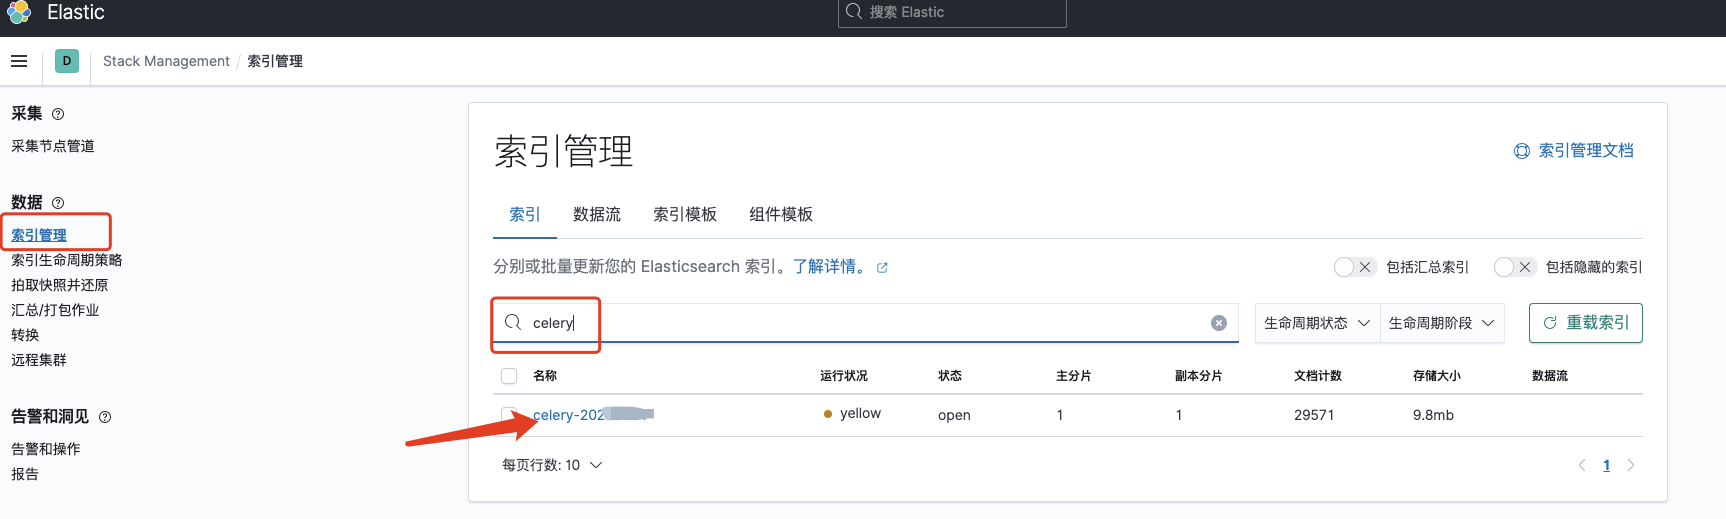Click the Elastic logo icon

tap(18, 13)
